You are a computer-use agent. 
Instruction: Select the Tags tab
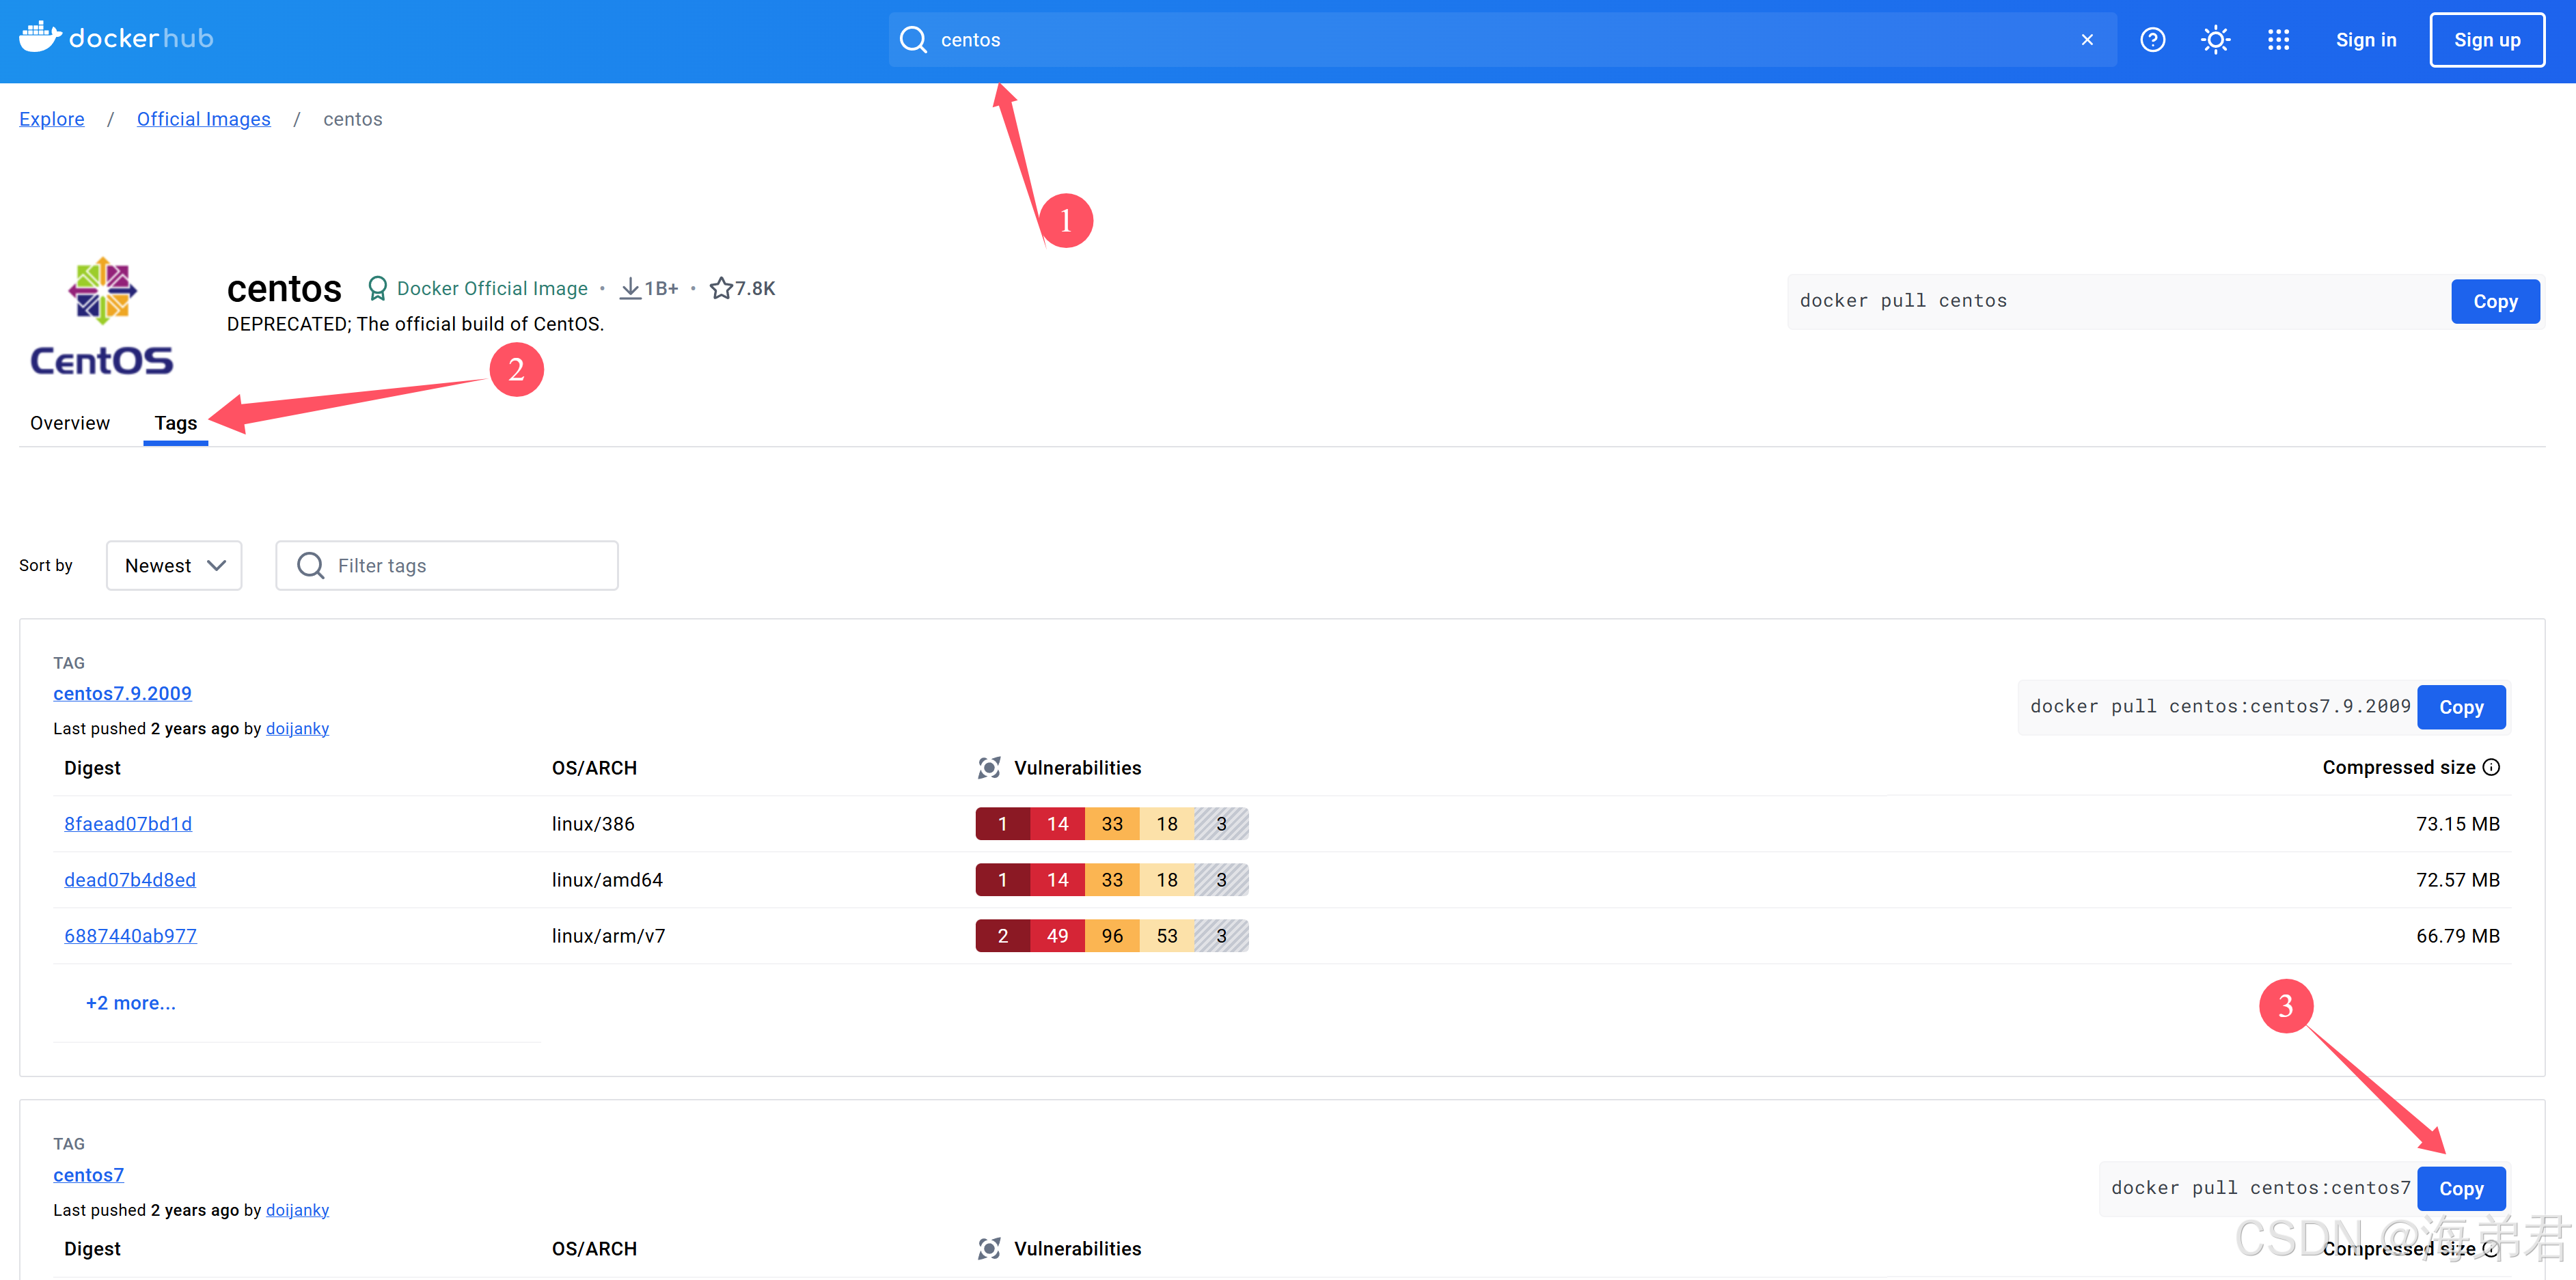(x=175, y=423)
